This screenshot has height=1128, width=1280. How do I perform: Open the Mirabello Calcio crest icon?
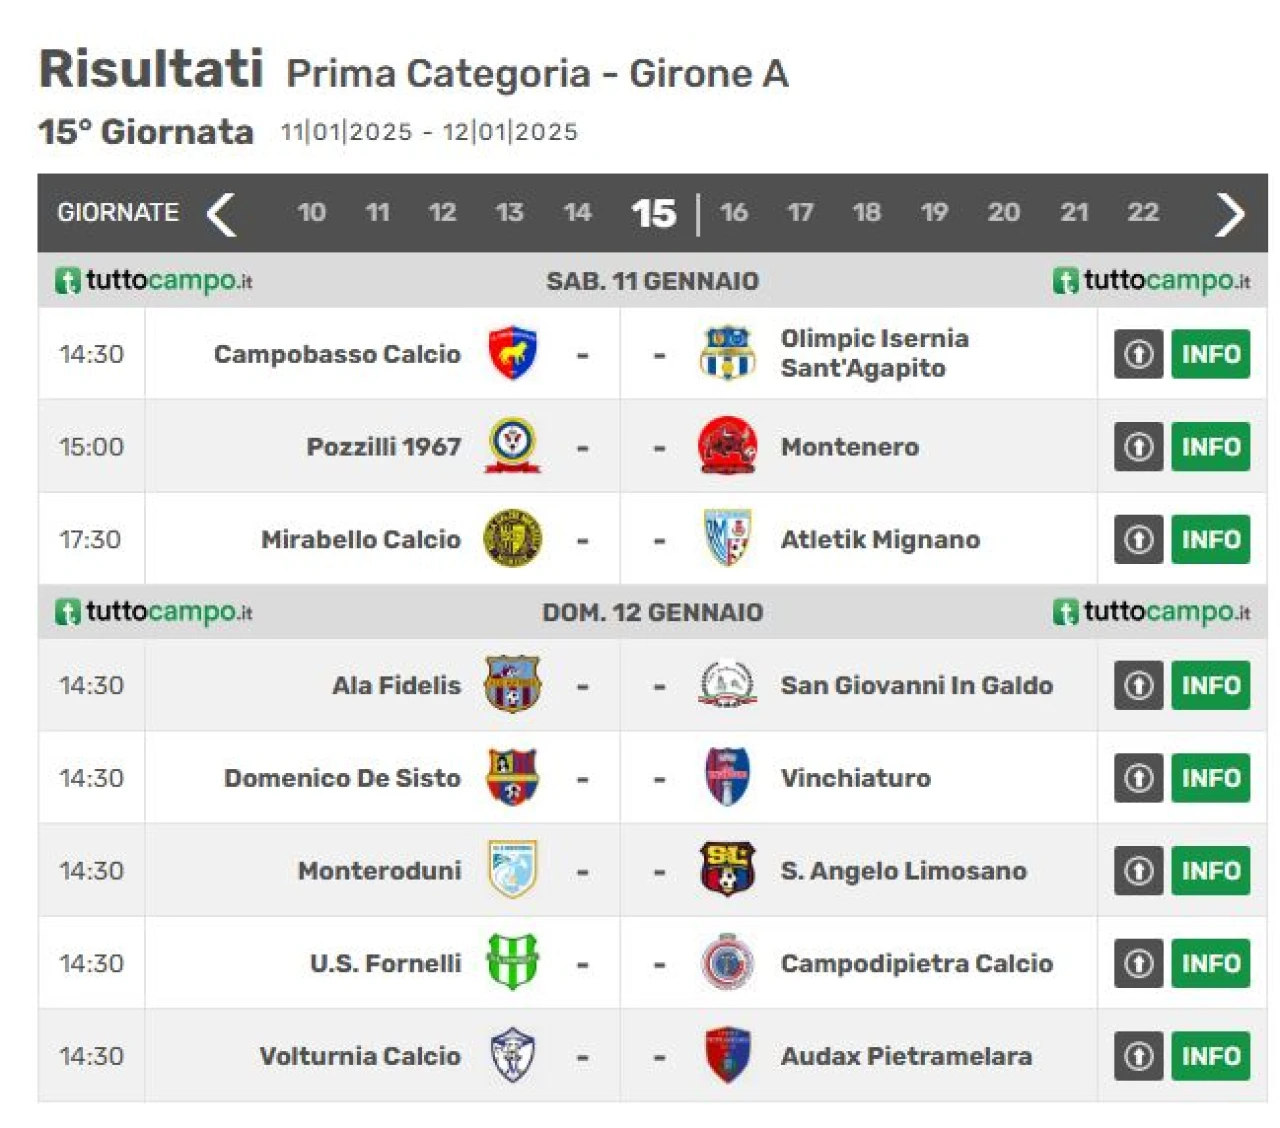[x=513, y=539]
